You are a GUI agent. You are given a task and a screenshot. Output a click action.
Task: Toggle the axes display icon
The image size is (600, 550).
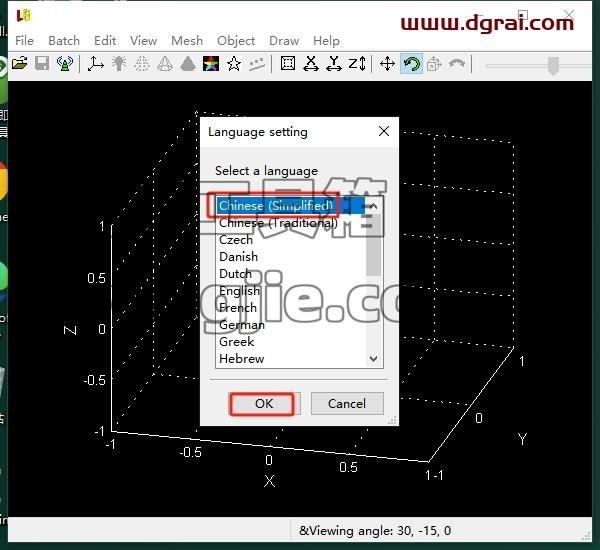click(x=96, y=64)
